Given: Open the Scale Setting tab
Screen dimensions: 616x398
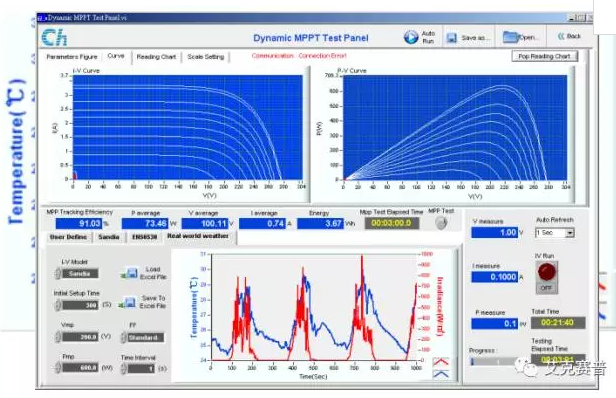Looking at the screenshot, I should 205,57.
